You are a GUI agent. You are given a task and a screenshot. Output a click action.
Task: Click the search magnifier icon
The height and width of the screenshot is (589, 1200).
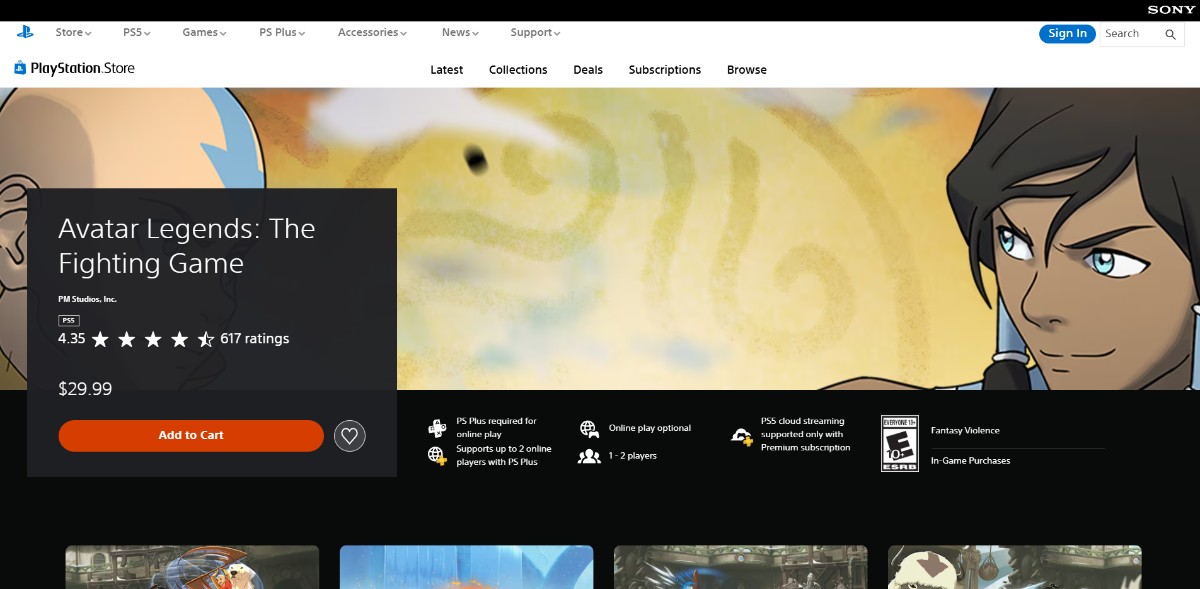1170,34
